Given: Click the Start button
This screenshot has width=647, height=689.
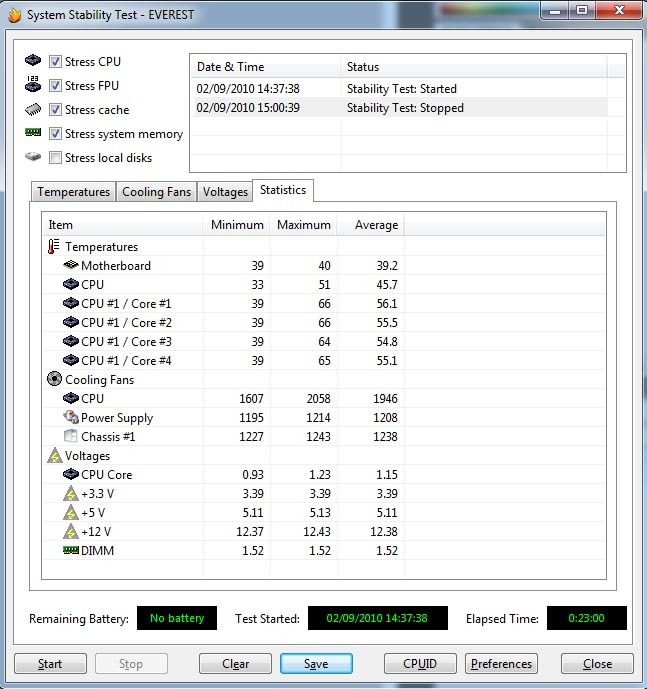Looking at the screenshot, I should [x=50, y=664].
